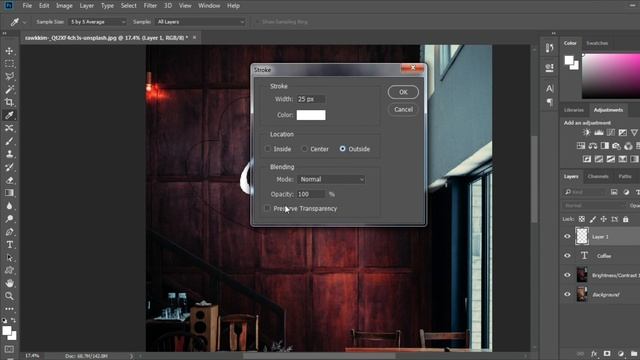Select the Dodge tool
640x360 pixels.
(x=9, y=219)
